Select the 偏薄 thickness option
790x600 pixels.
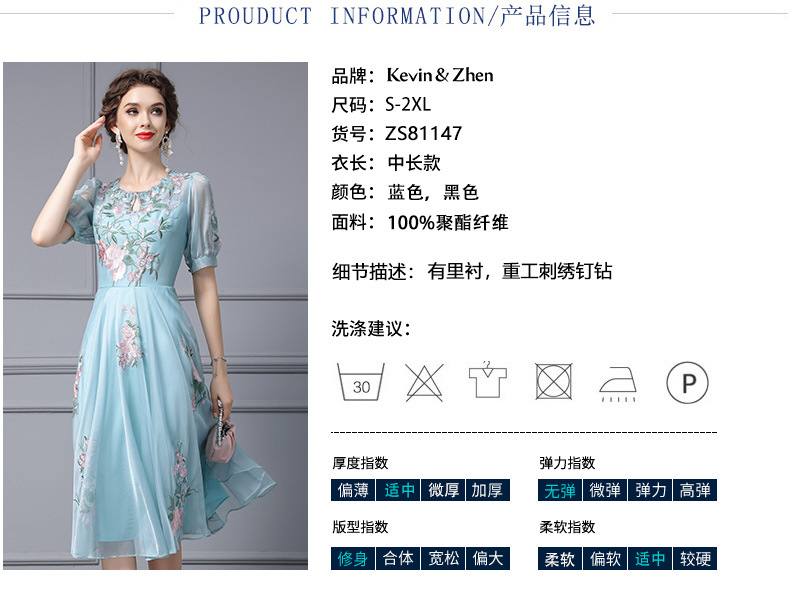[353, 490]
